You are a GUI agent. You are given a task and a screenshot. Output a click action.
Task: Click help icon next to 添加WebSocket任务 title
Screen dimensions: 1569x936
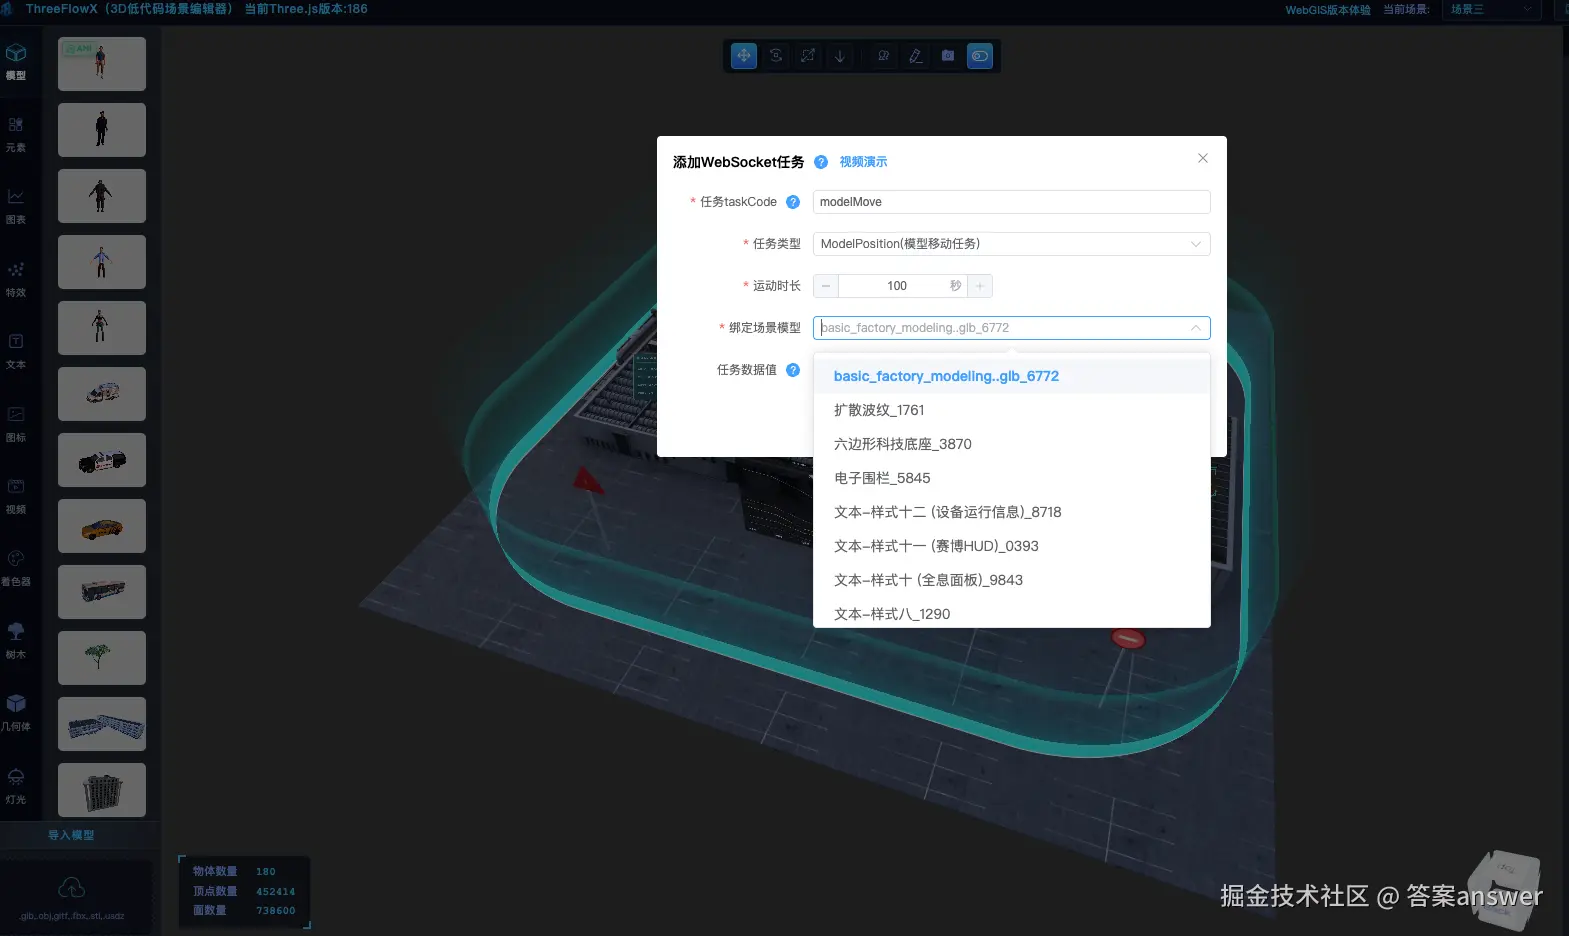[821, 162]
